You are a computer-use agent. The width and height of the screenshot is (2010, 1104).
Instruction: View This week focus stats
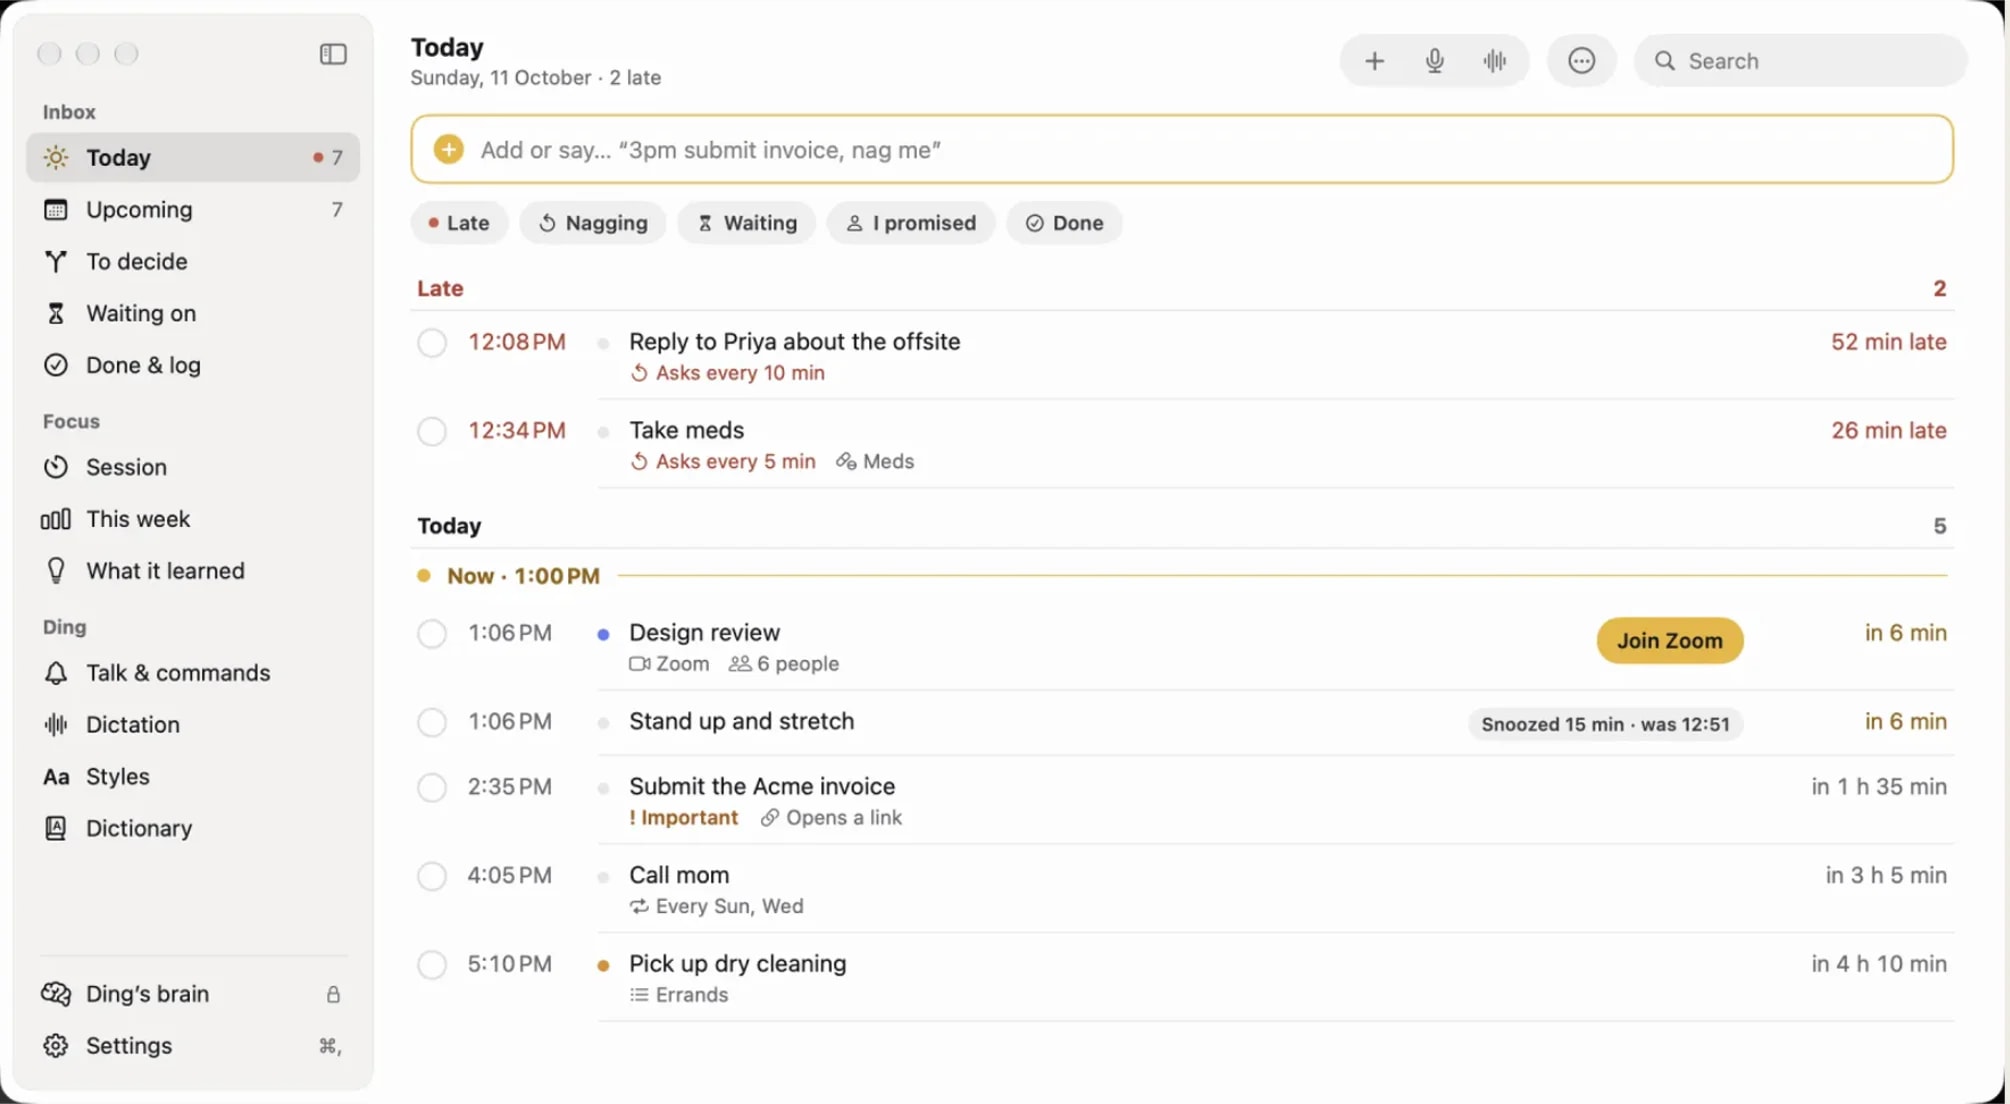pos(192,519)
